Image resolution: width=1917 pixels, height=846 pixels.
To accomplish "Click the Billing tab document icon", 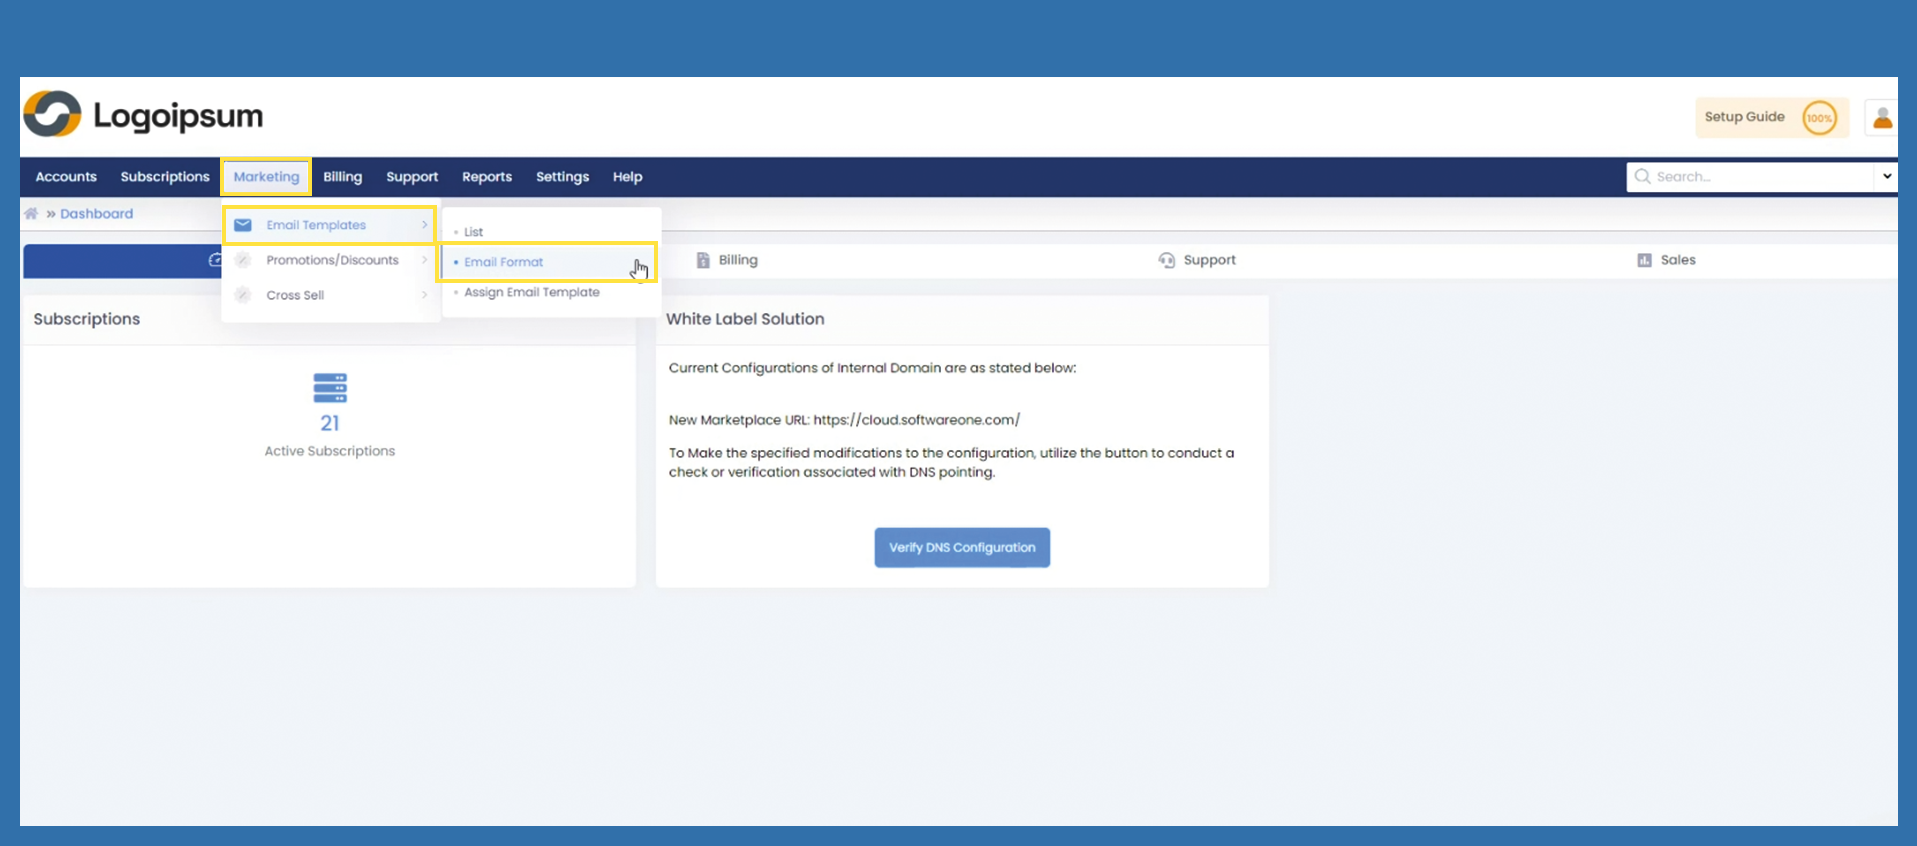I will pyautogui.click(x=703, y=260).
